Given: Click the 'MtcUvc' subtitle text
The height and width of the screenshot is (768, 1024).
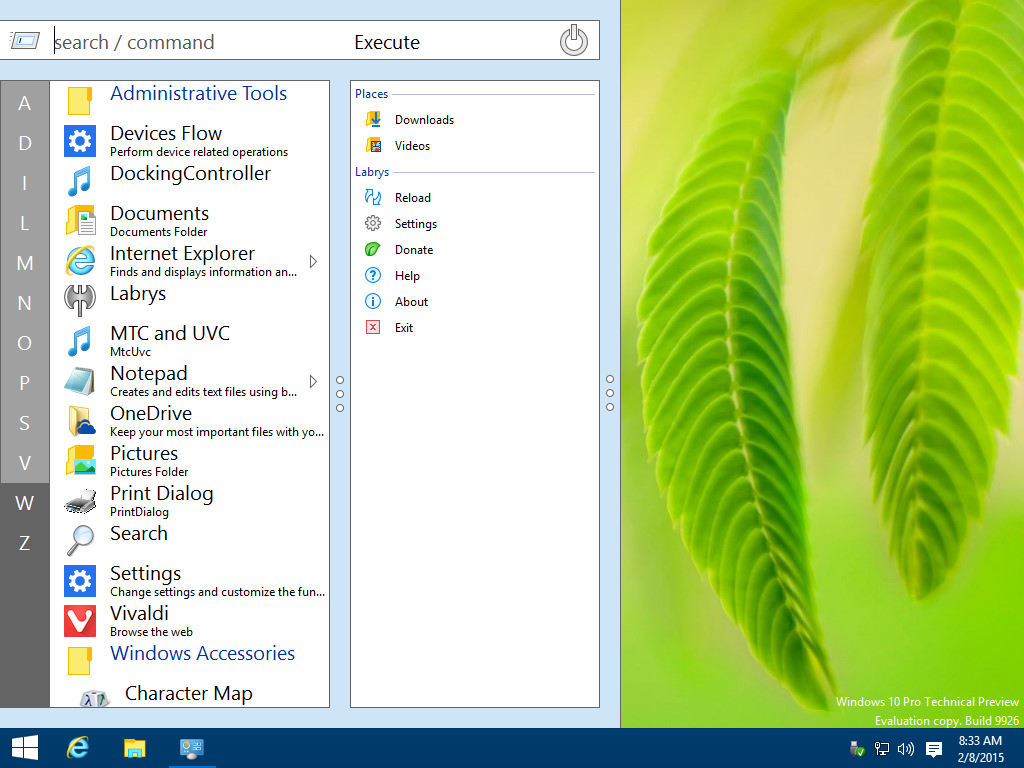Looking at the screenshot, I should pyautogui.click(x=130, y=351).
